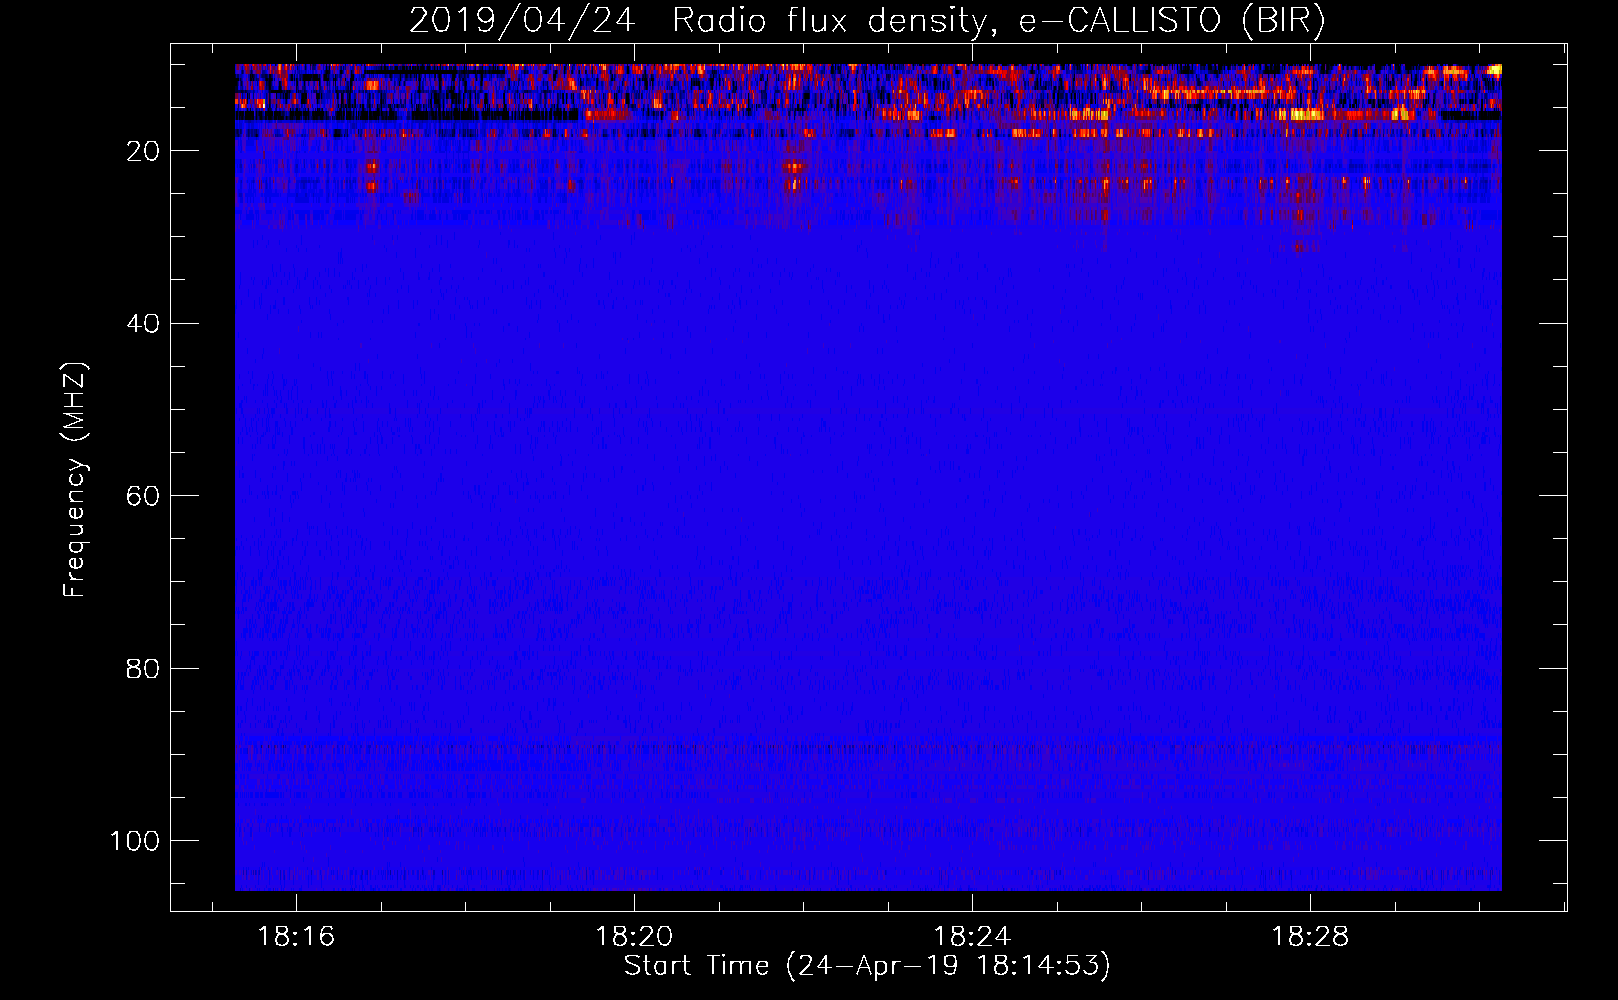Image resolution: width=1618 pixels, height=1000 pixels.
Task: Select the 'Frequency (MHZ)' y-axis label
Action: click(x=75, y=479)
